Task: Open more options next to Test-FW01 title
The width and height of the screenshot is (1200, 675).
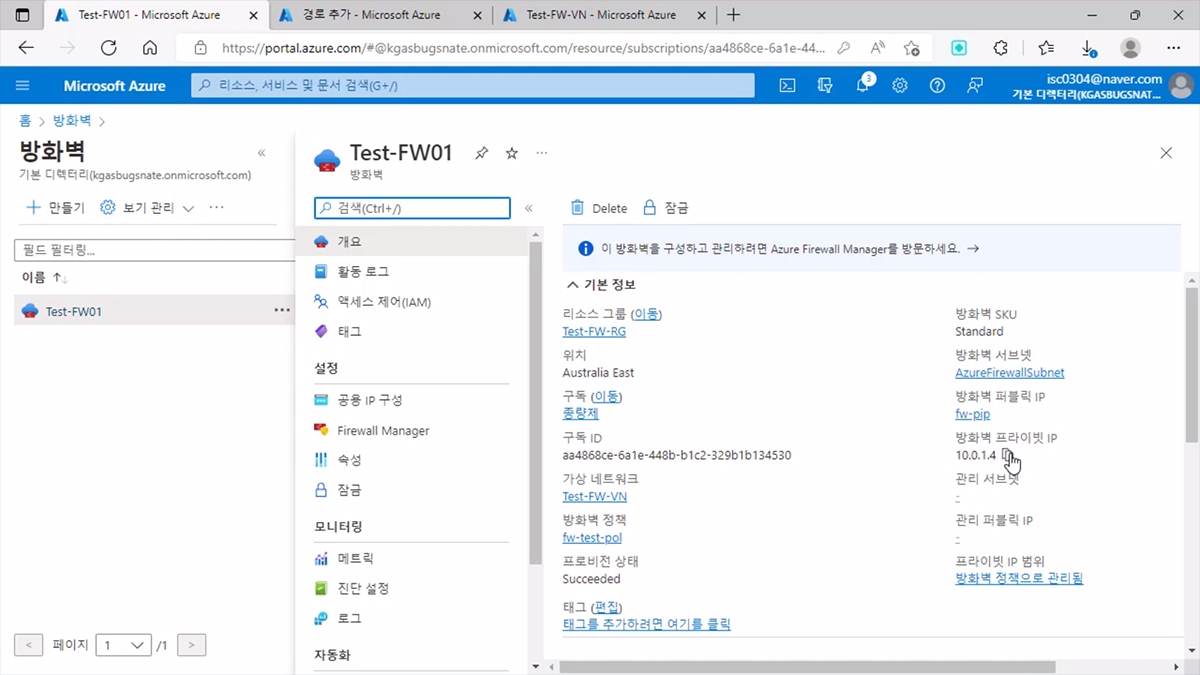Action: [x=542, y=153]
